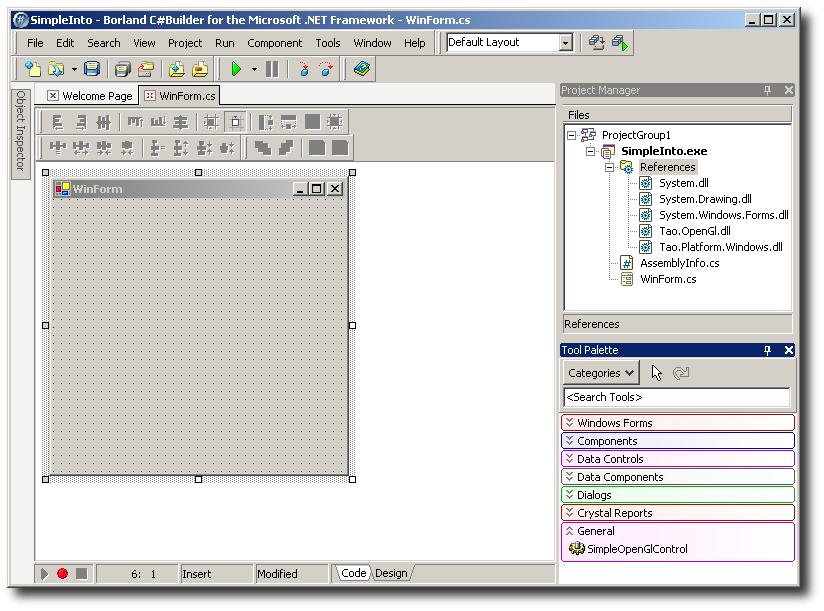The width and height of the screenshot is (824, 611).
Task: Click Make Horizontal Spacing Equal icon
Action: (x=57, y=148)
